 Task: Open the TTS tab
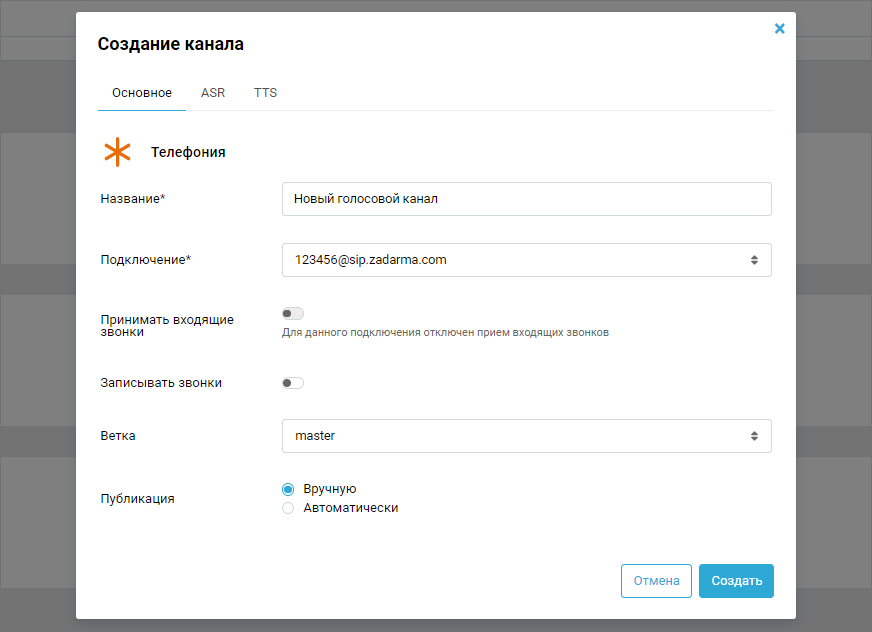click(x=265, y=93)
